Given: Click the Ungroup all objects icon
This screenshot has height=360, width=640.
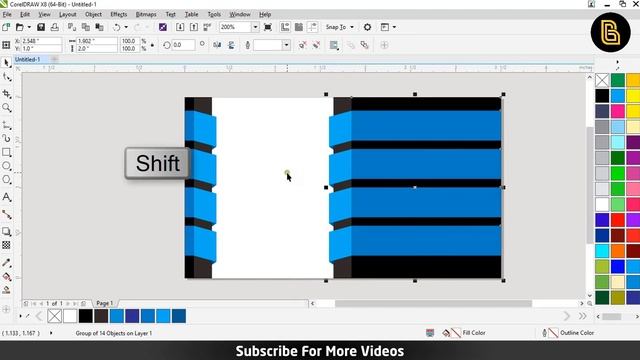Looking at the screenshot, I should pyautogui.click(x=316, y=45).
